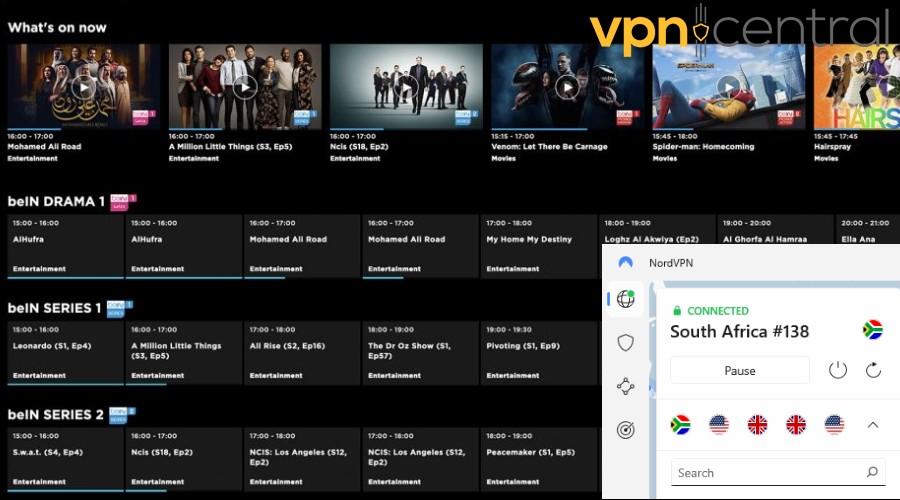Open The Dr Oz Show program card
900x500 pixels.
tap(420, 353)
